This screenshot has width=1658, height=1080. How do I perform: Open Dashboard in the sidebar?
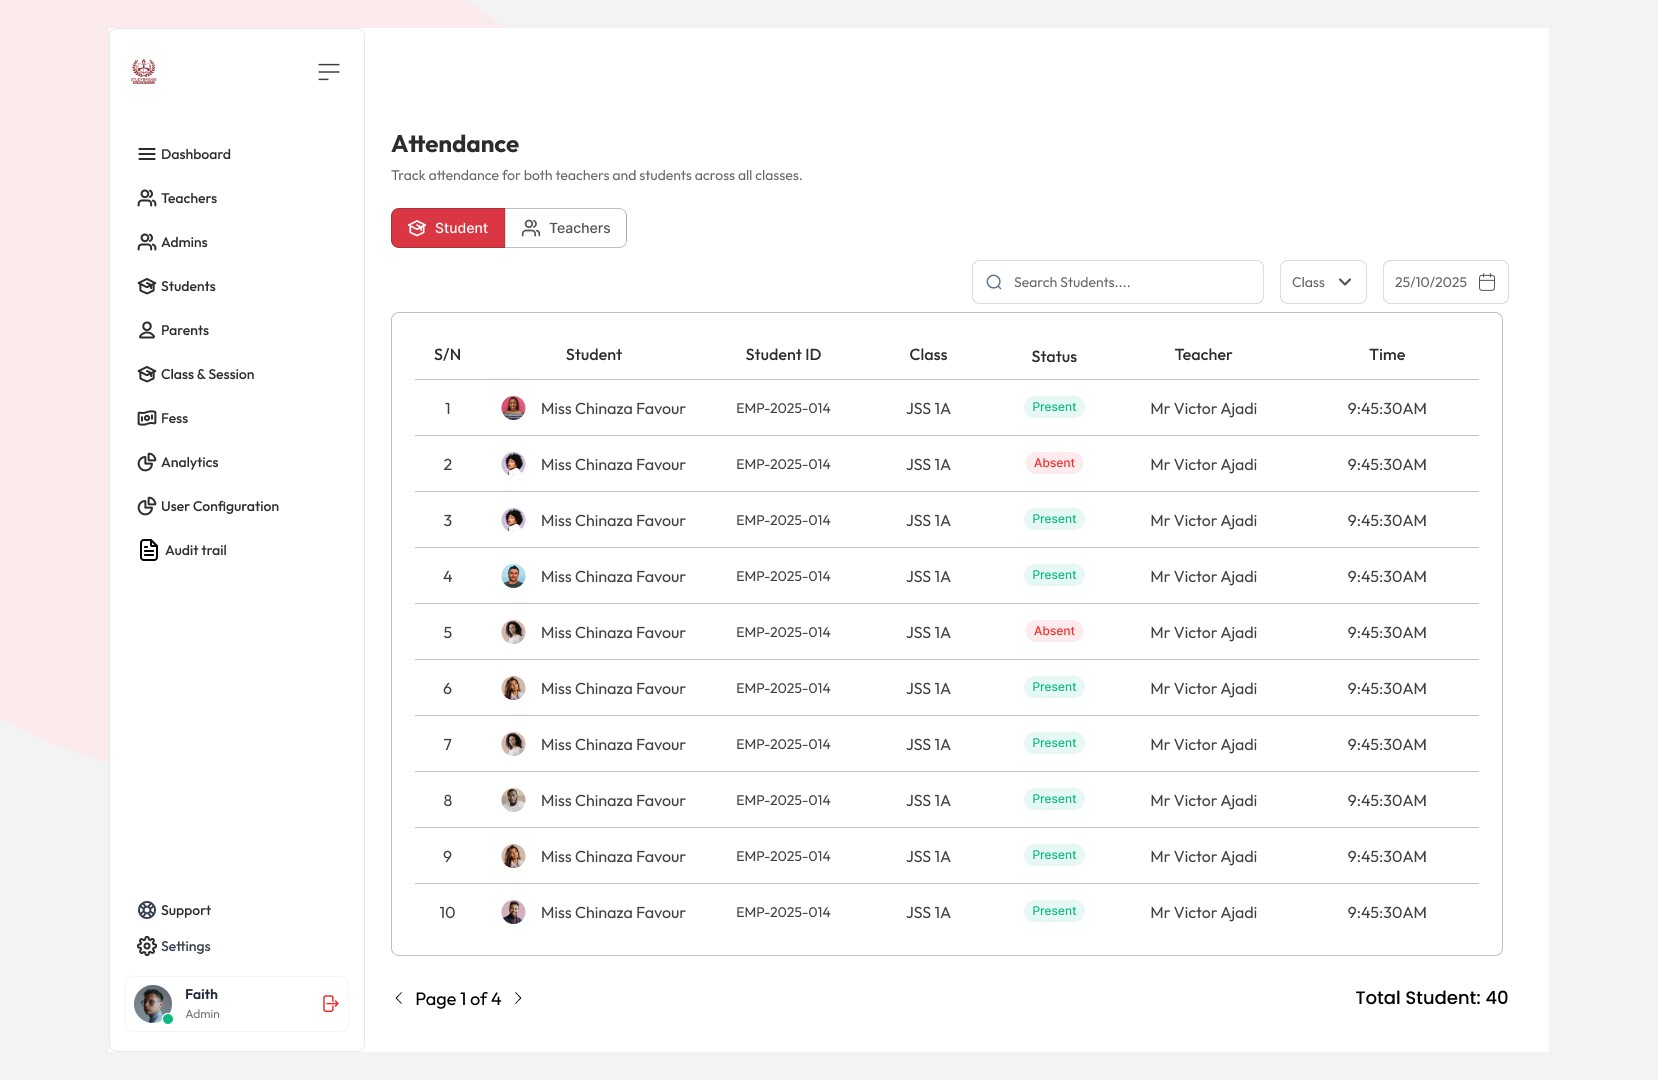(x=184, y=154)
